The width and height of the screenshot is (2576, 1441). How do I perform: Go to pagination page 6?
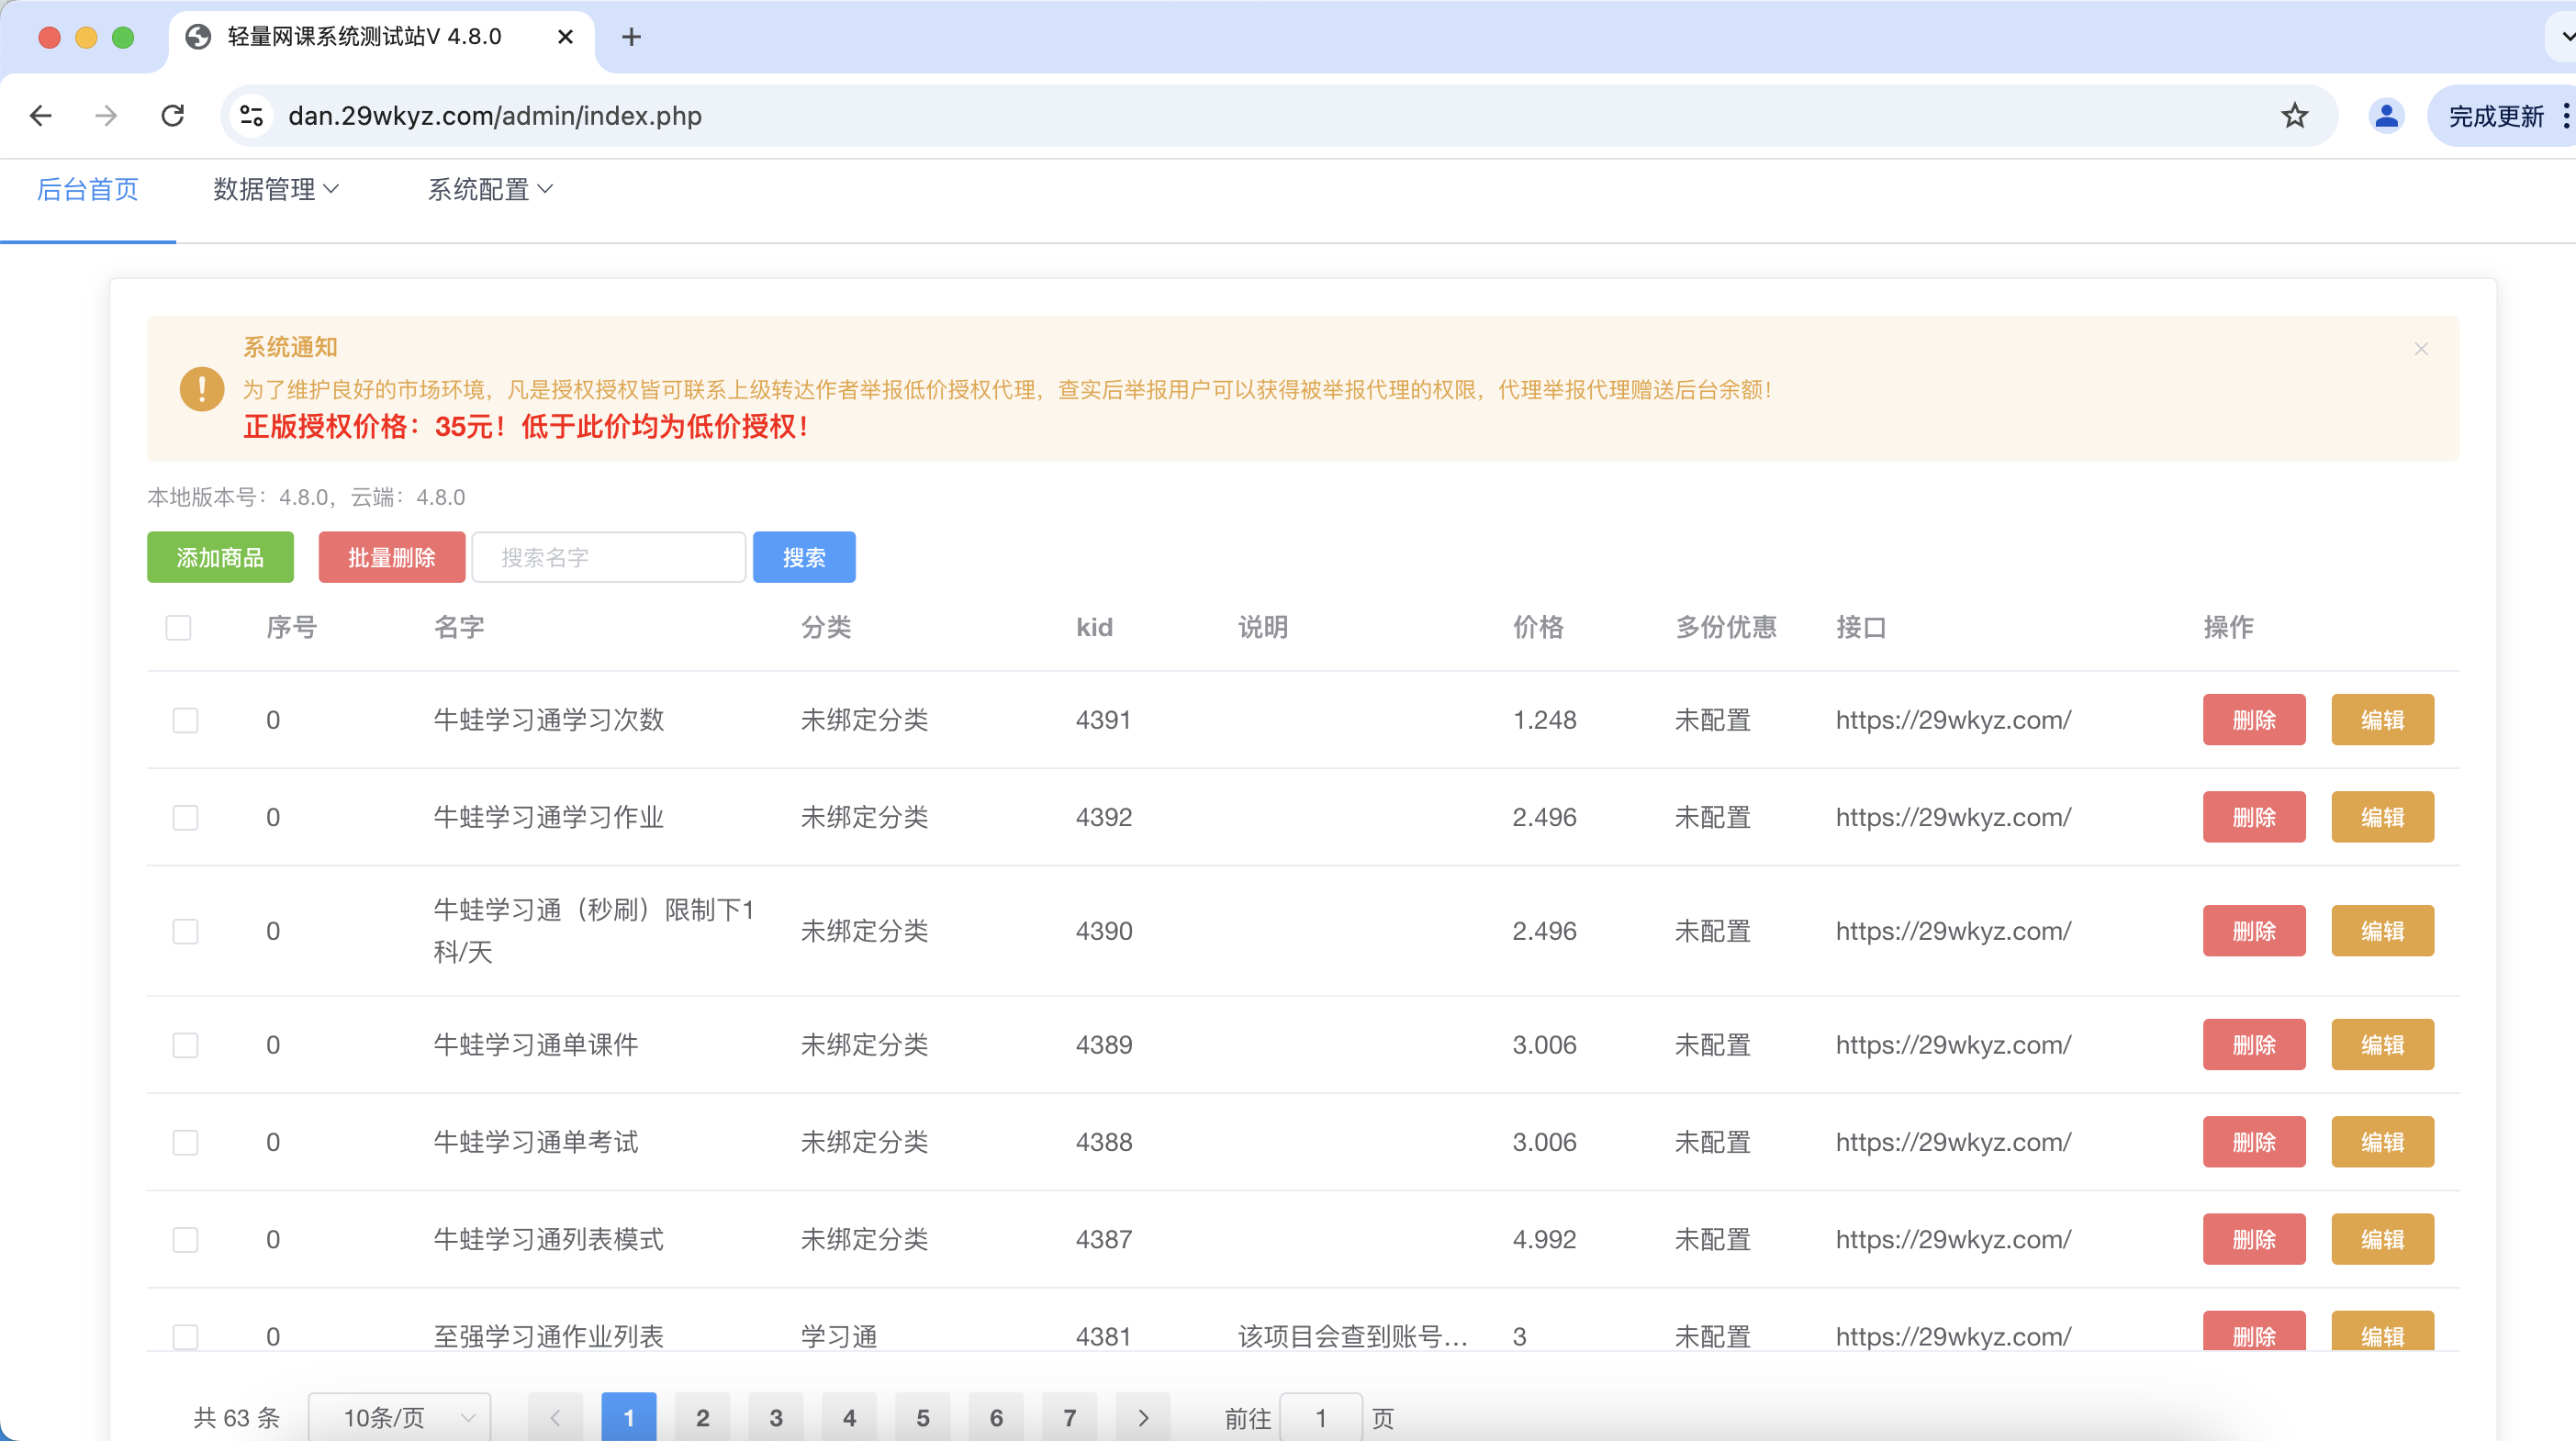(x=996, y=1417)
